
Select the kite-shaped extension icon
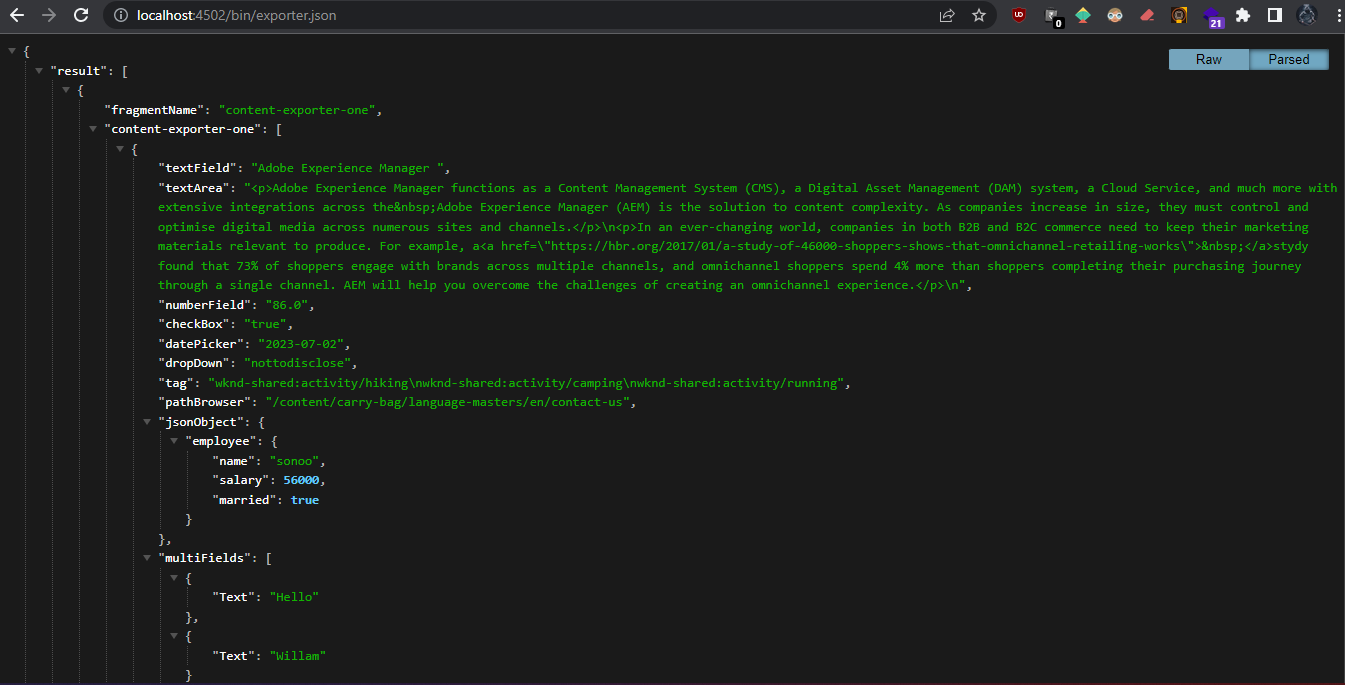pyautogui.click(x=1083, y=15)
